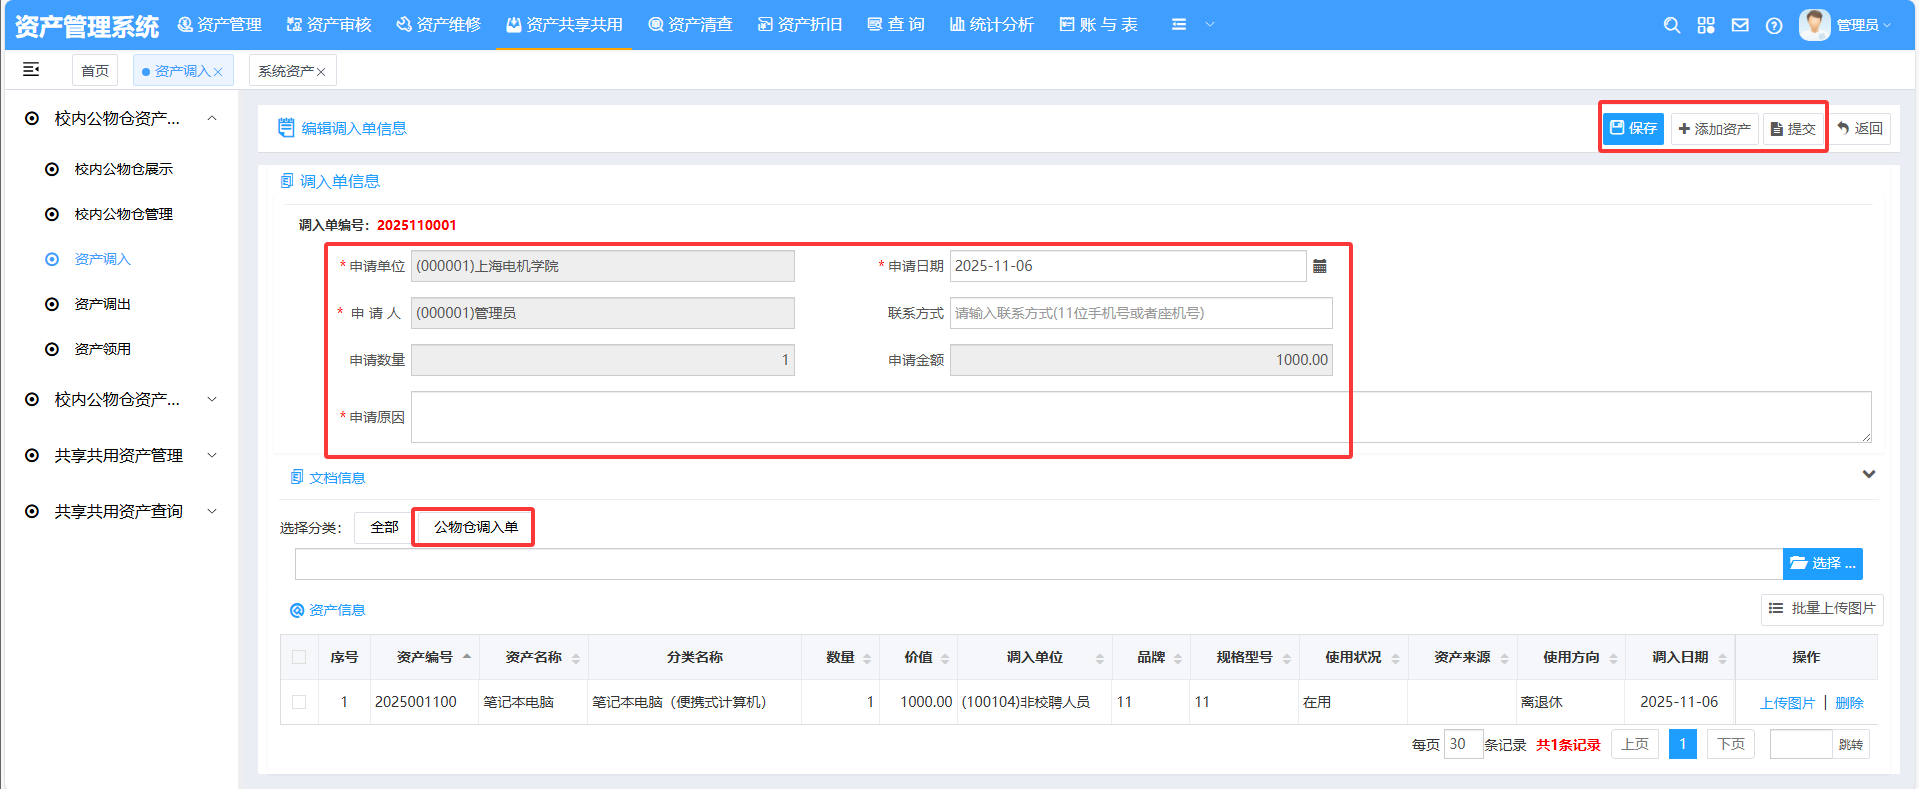Screen dimensions: 1919x789
Task: Click the search magnifier icon in header
Action: [x=1671, y=25]
